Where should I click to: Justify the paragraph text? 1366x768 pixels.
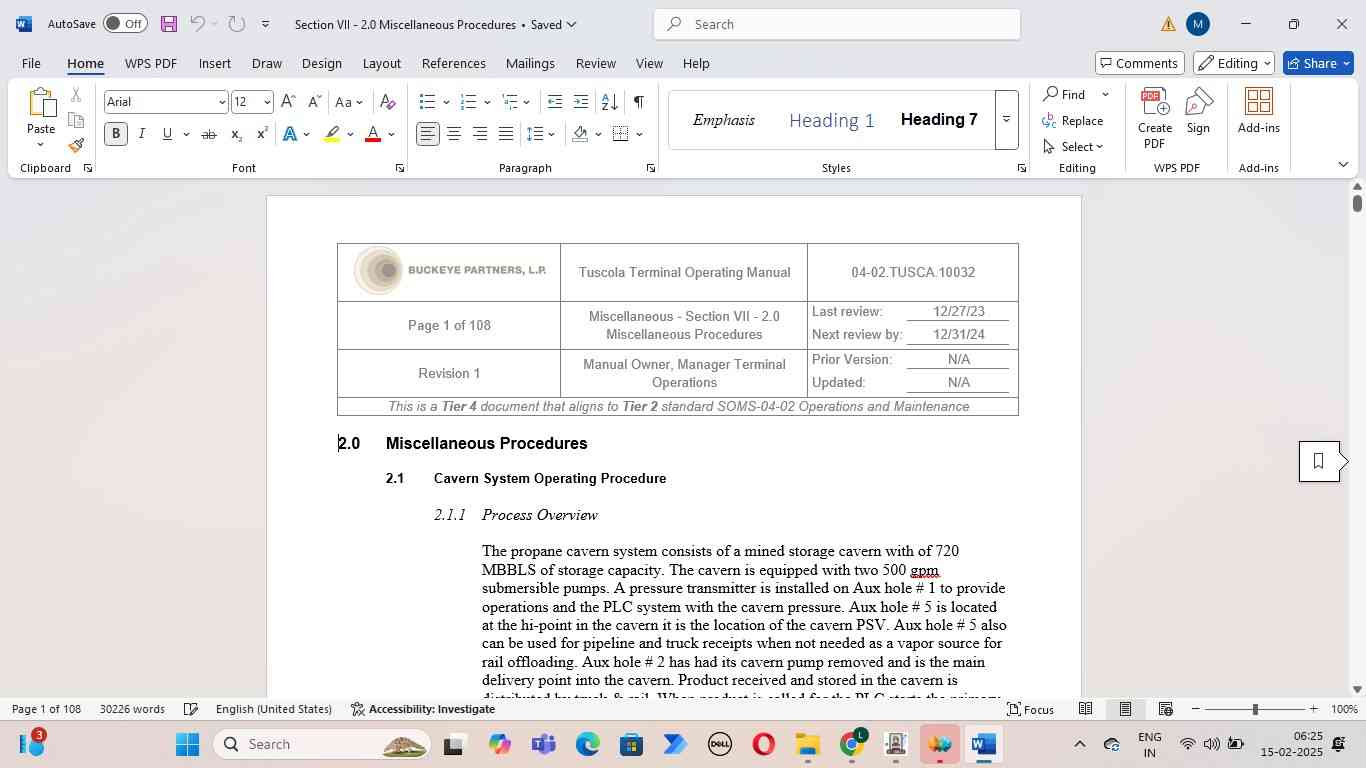[x=506, y=134]
